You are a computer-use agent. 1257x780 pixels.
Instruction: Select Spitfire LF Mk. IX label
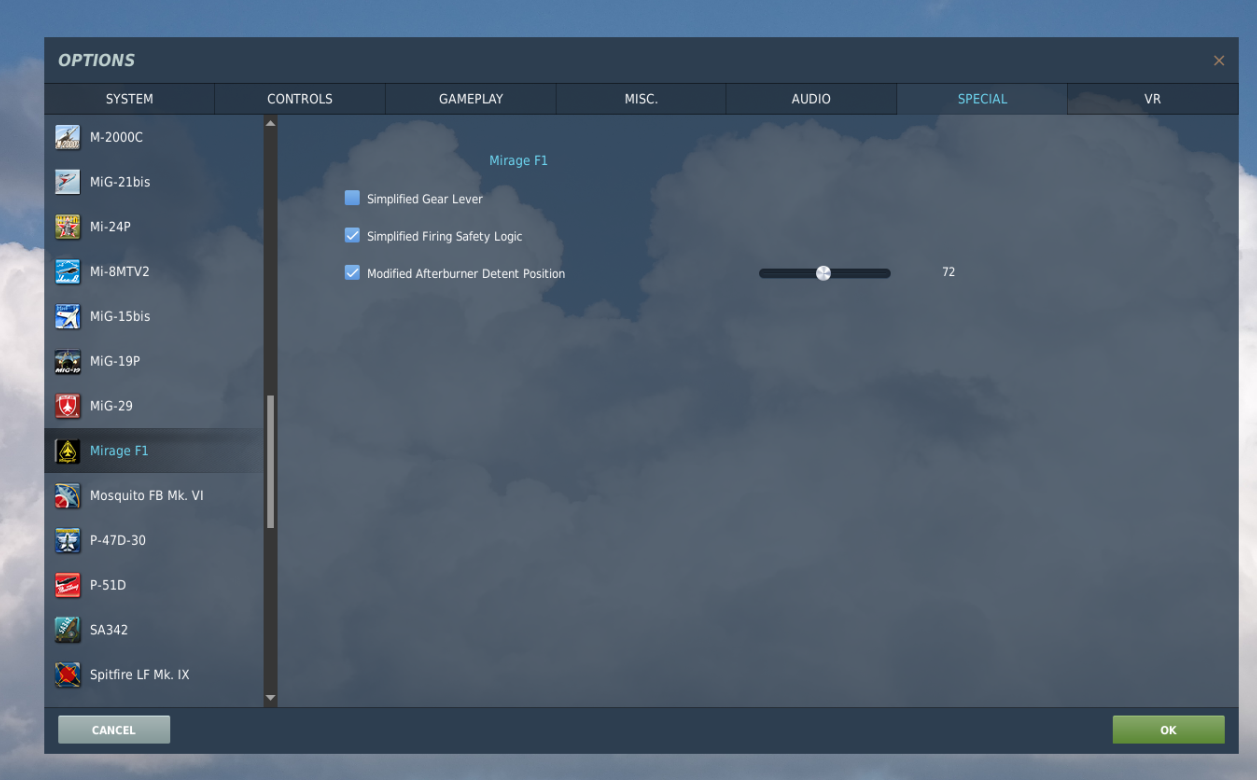(139, 675)
